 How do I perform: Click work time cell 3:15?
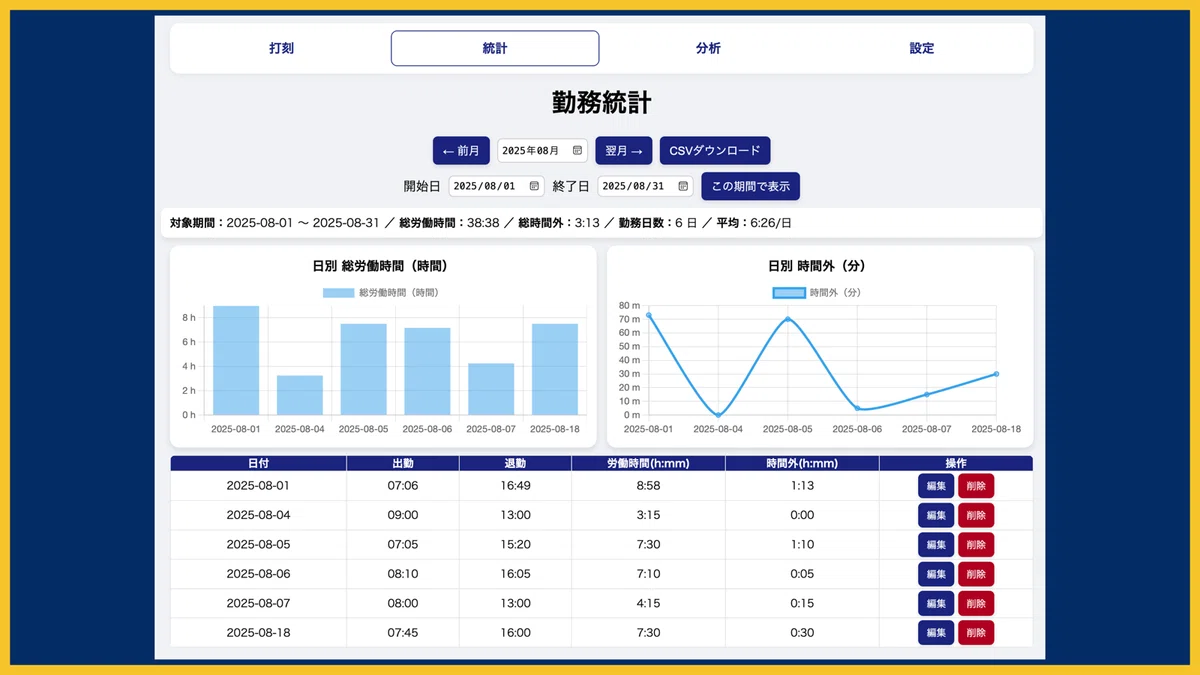[x=649, y=516]
